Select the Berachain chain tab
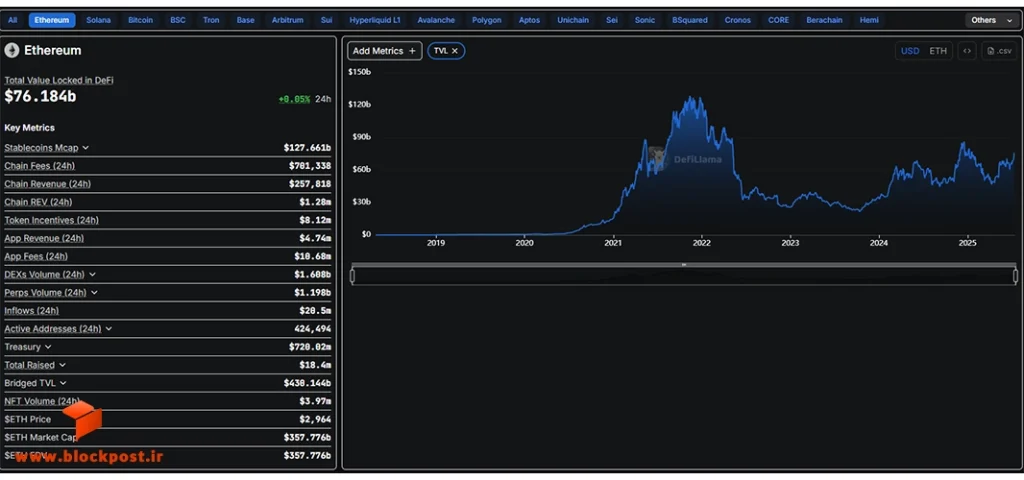Screen dimensions: 1024x480 824,20
